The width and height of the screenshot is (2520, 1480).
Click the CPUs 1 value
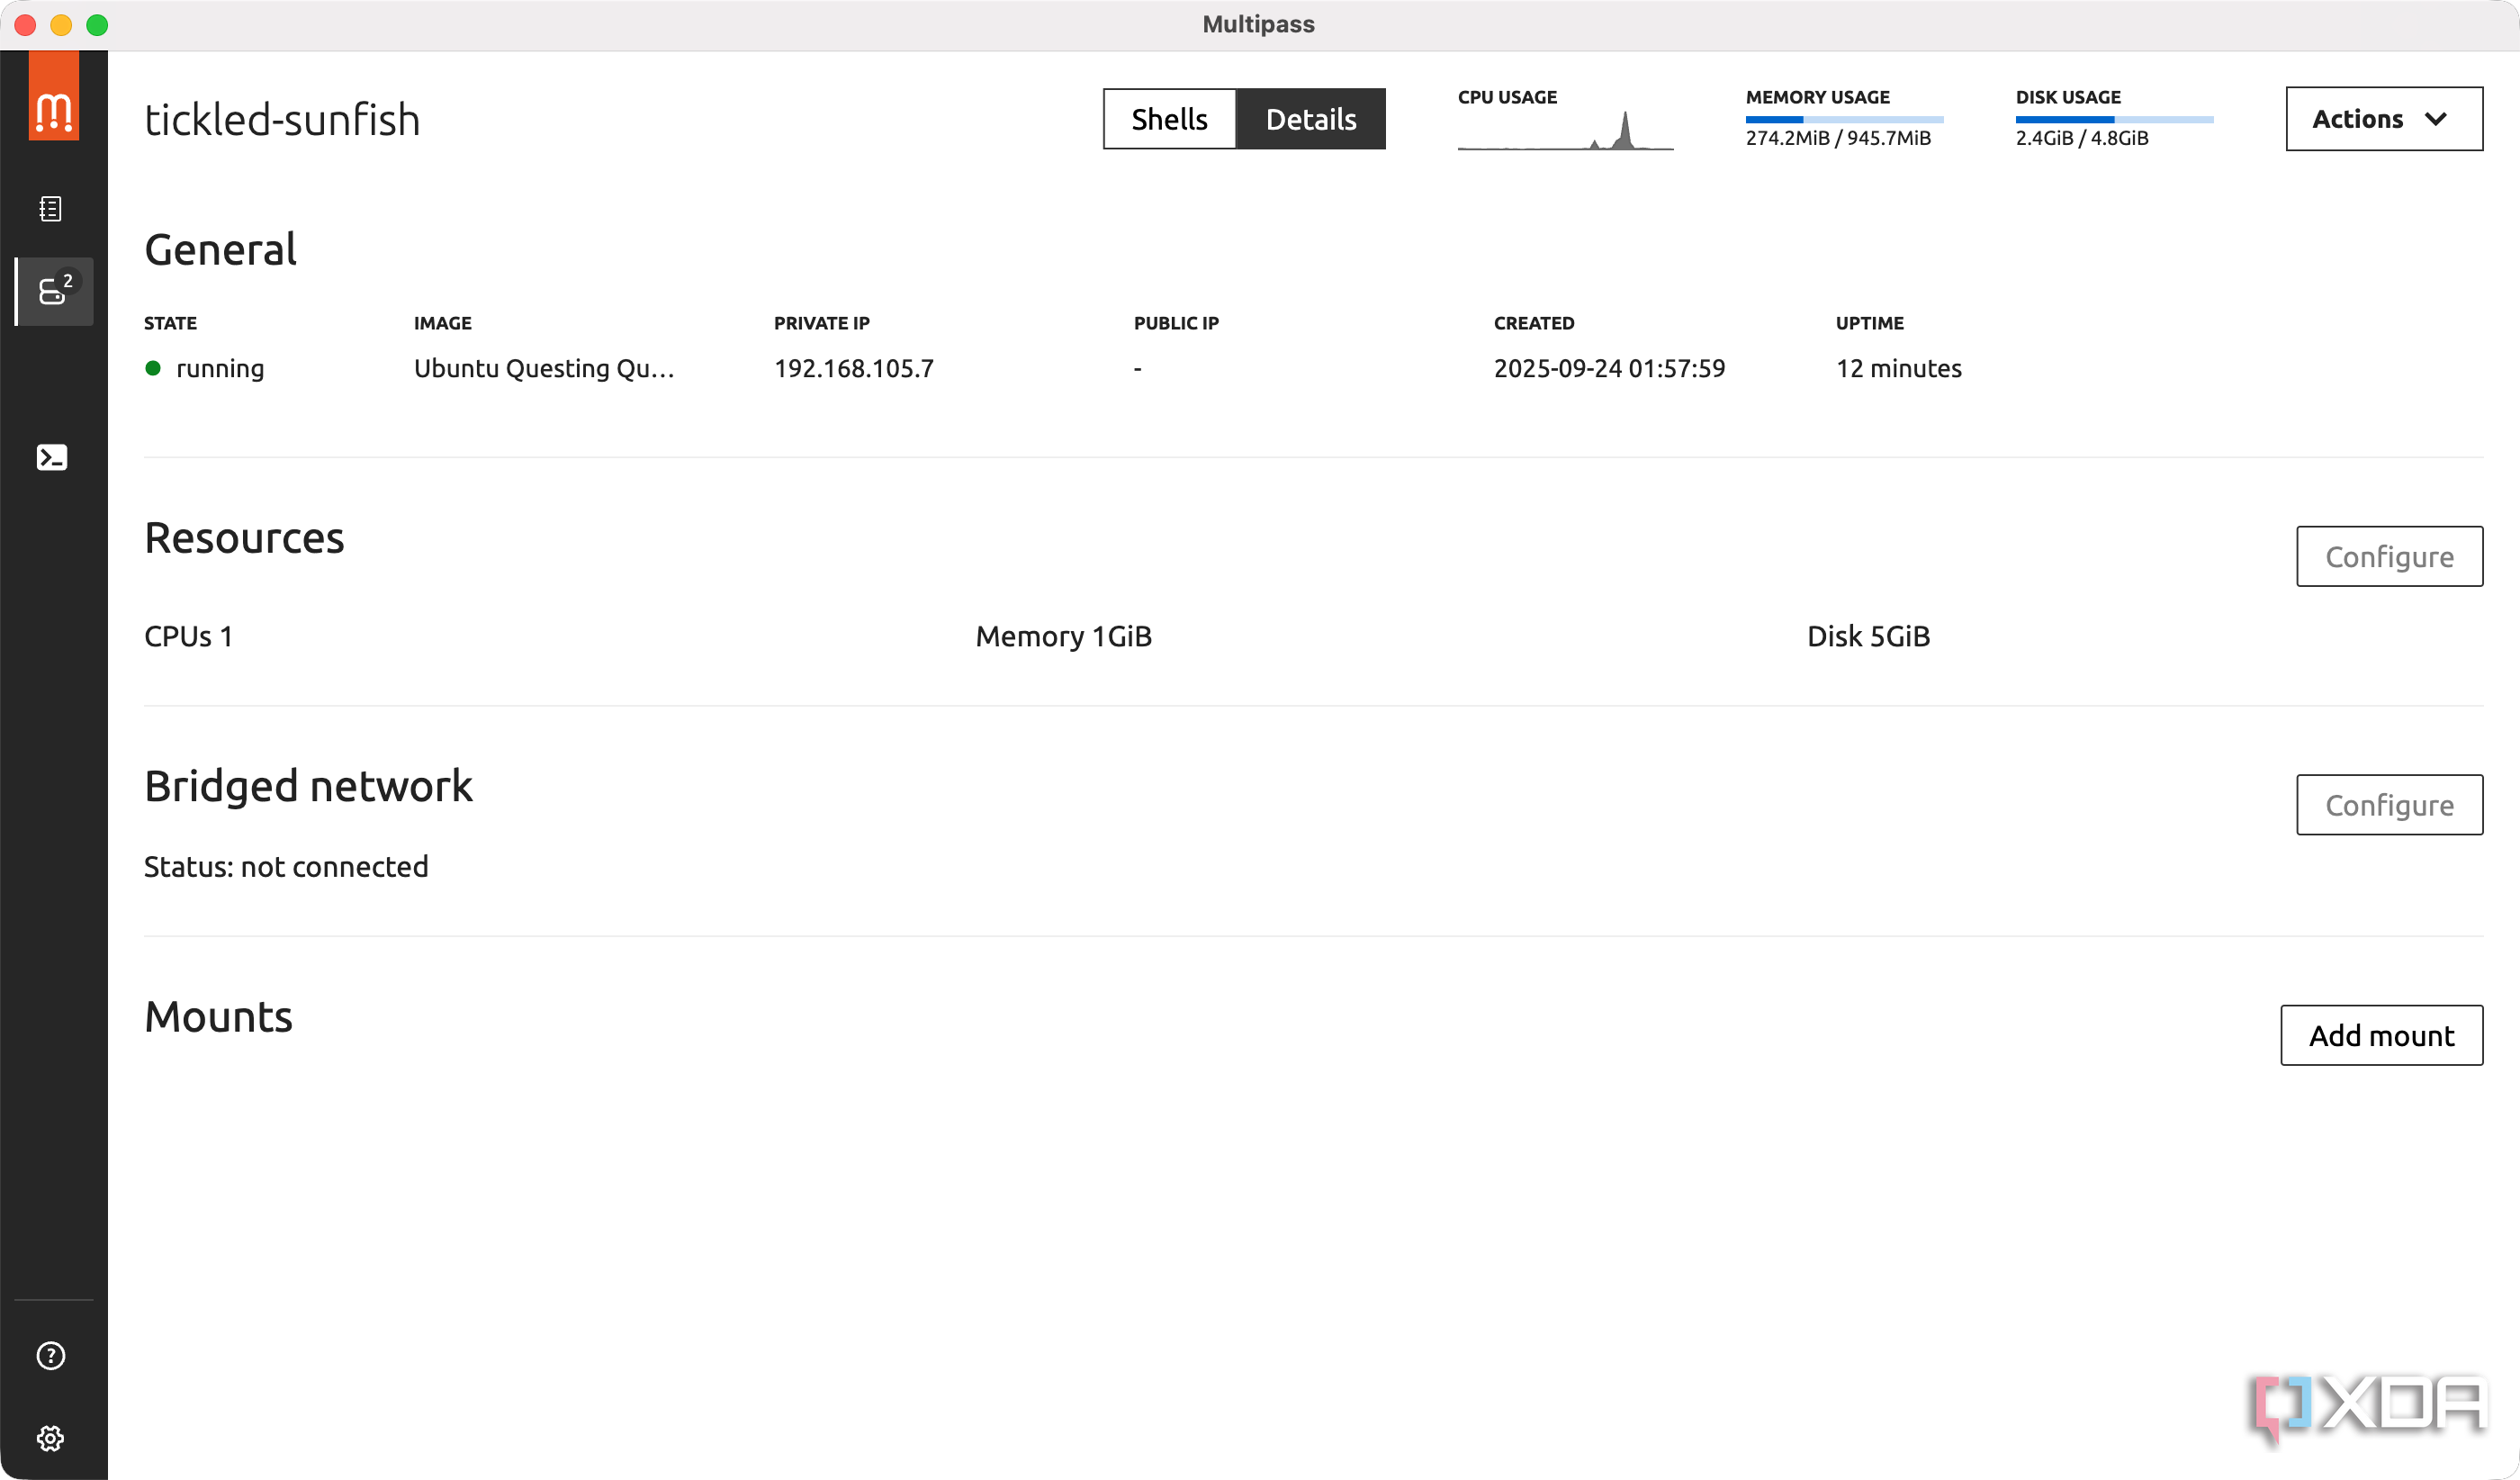(188, 636)
